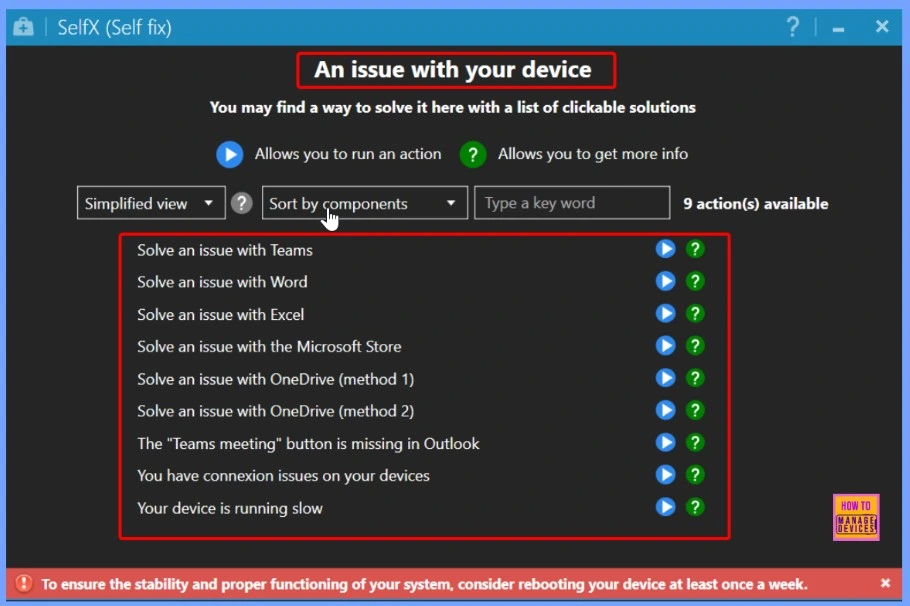
Task: Get more info about slow device
Action: [695, 507]
